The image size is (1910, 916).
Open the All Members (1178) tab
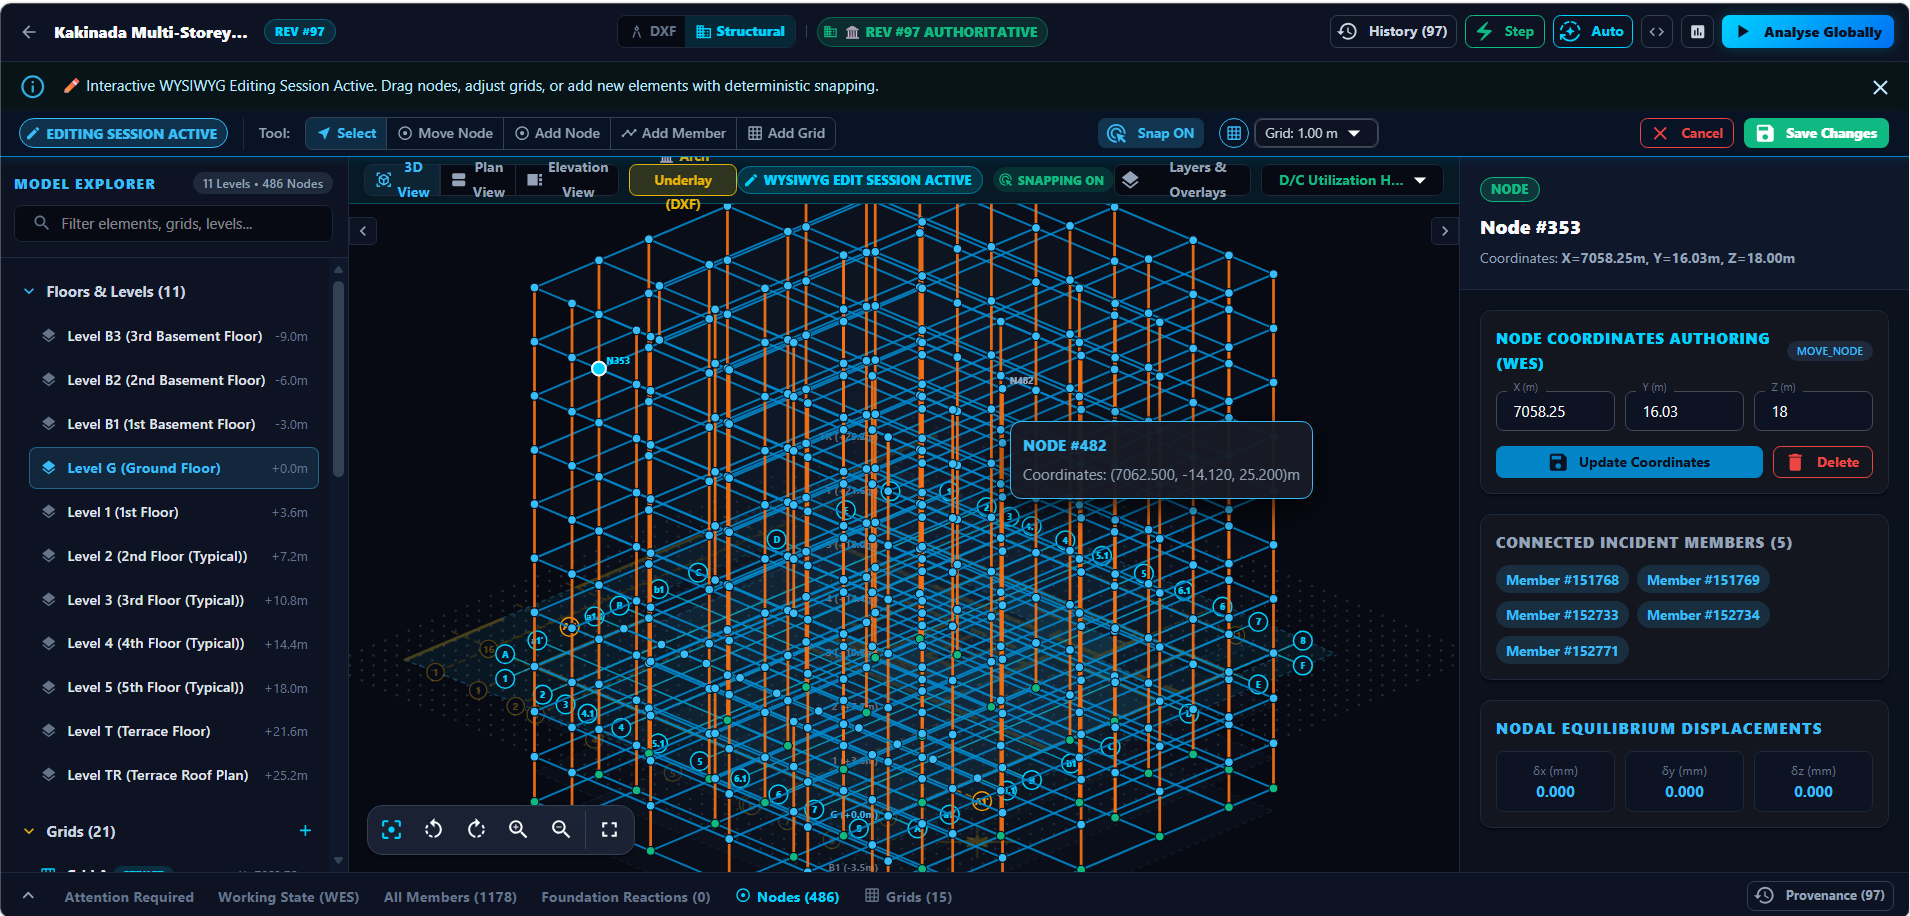[x=450, y=897]
